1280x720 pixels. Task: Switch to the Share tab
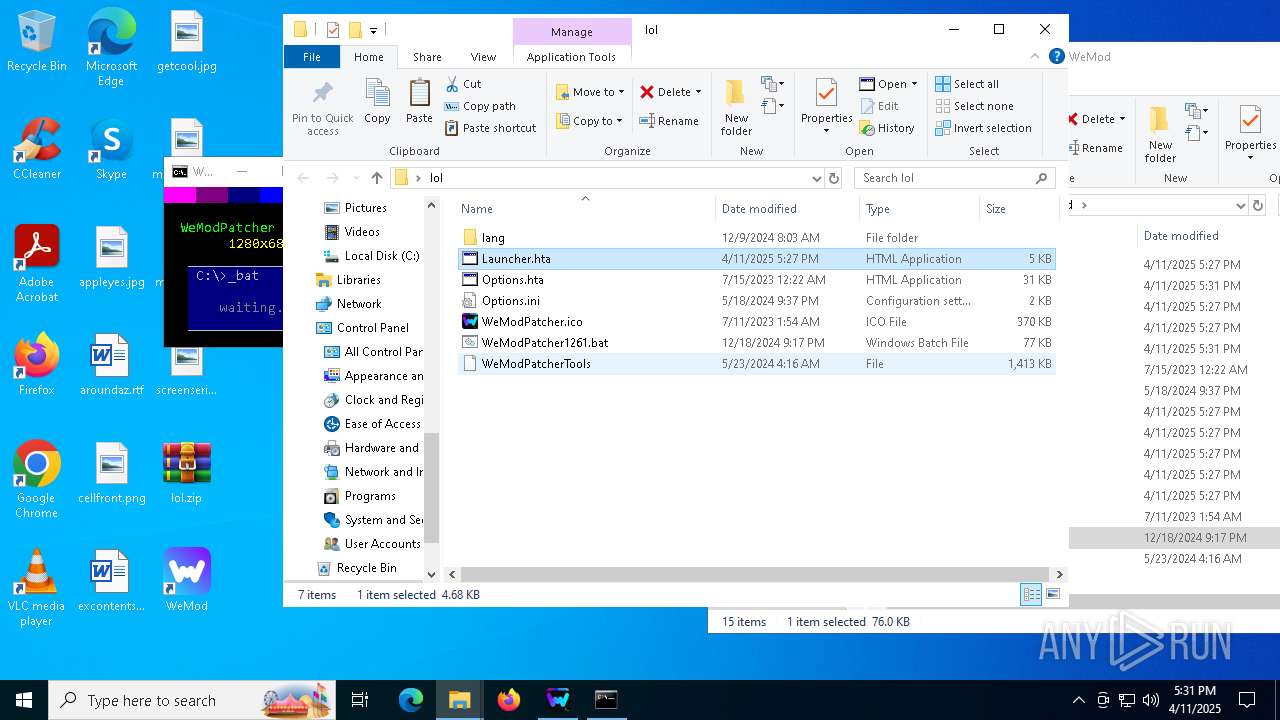[x=427, y=57]
